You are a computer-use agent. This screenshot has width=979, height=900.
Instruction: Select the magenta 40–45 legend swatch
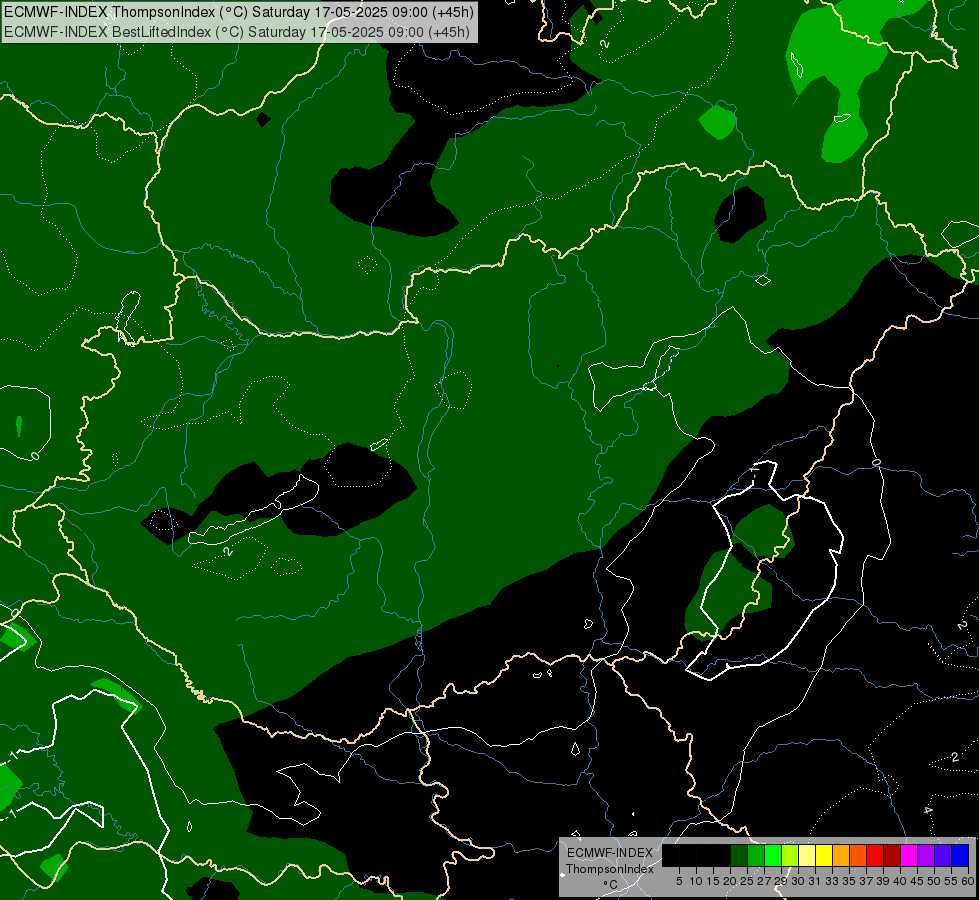(909, 855)
